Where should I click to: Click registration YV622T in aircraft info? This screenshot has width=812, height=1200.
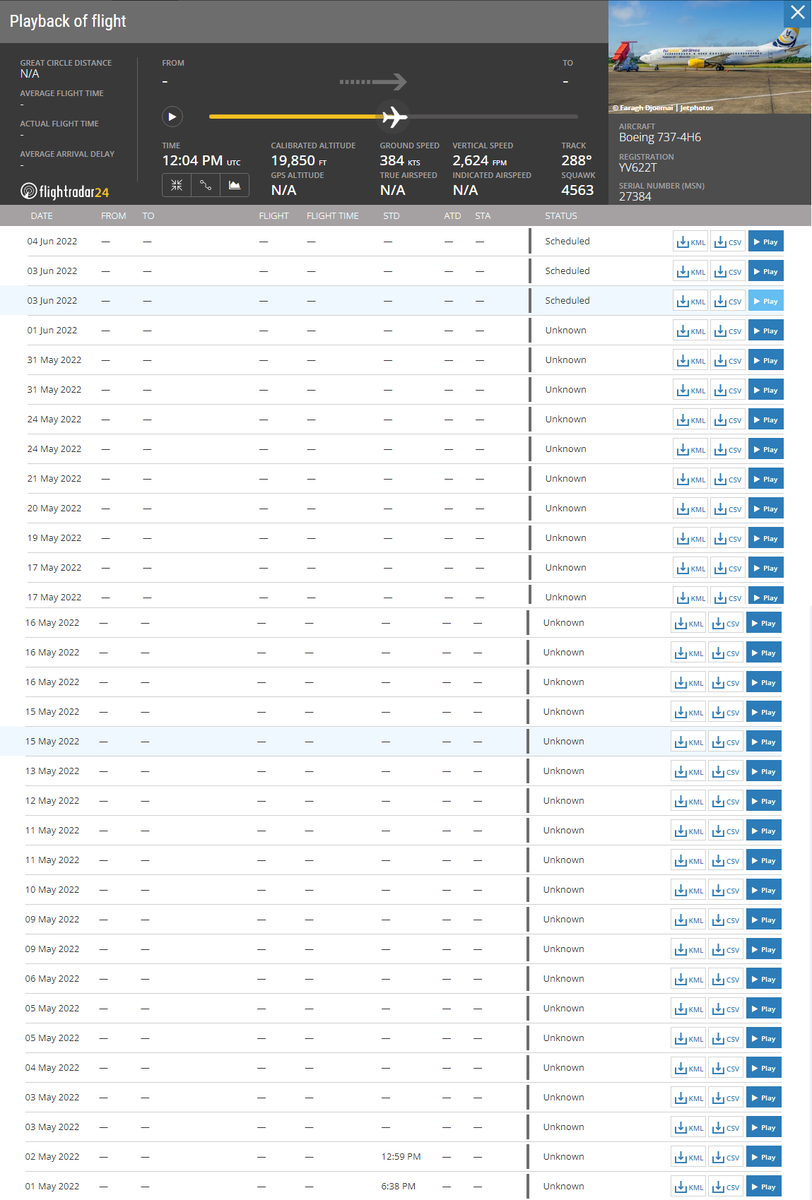pos(639,168)
